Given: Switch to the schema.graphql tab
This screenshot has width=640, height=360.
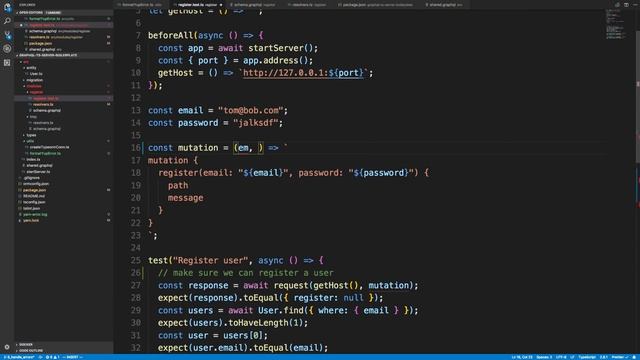Looking at the screenshot, I should [x=252, y=5].
